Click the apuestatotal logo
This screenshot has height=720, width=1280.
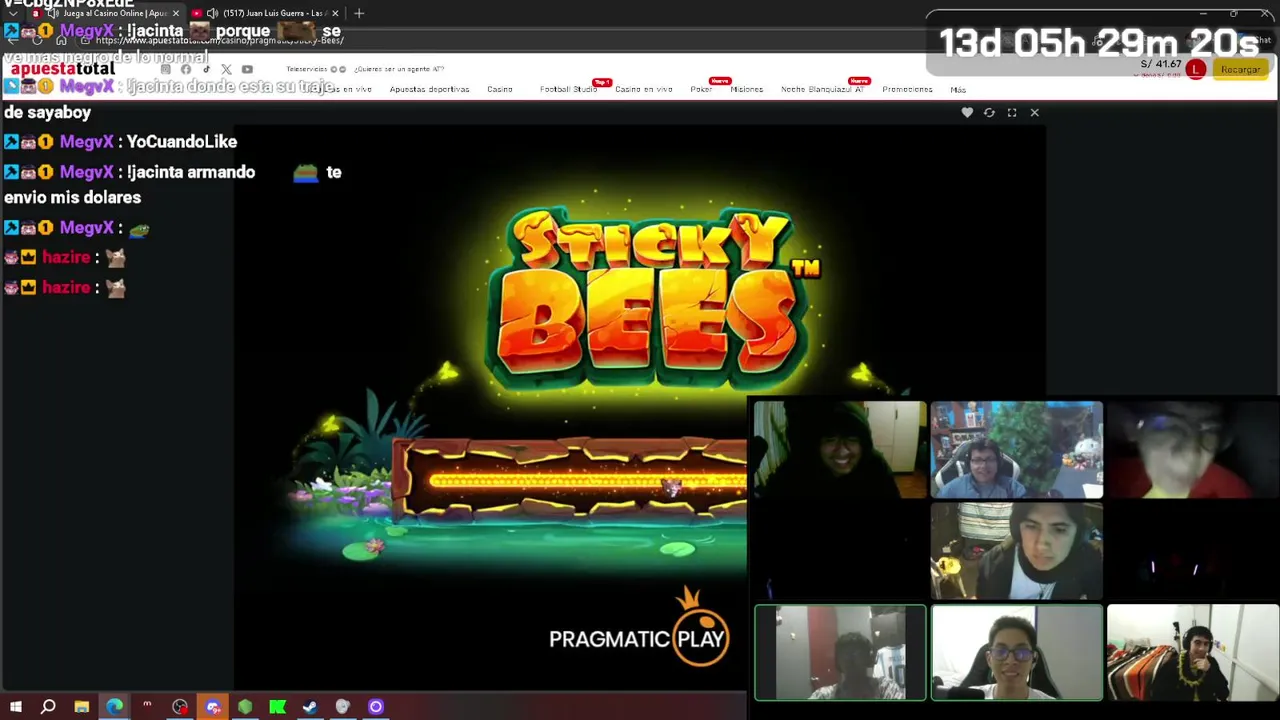tap(63, 69)
